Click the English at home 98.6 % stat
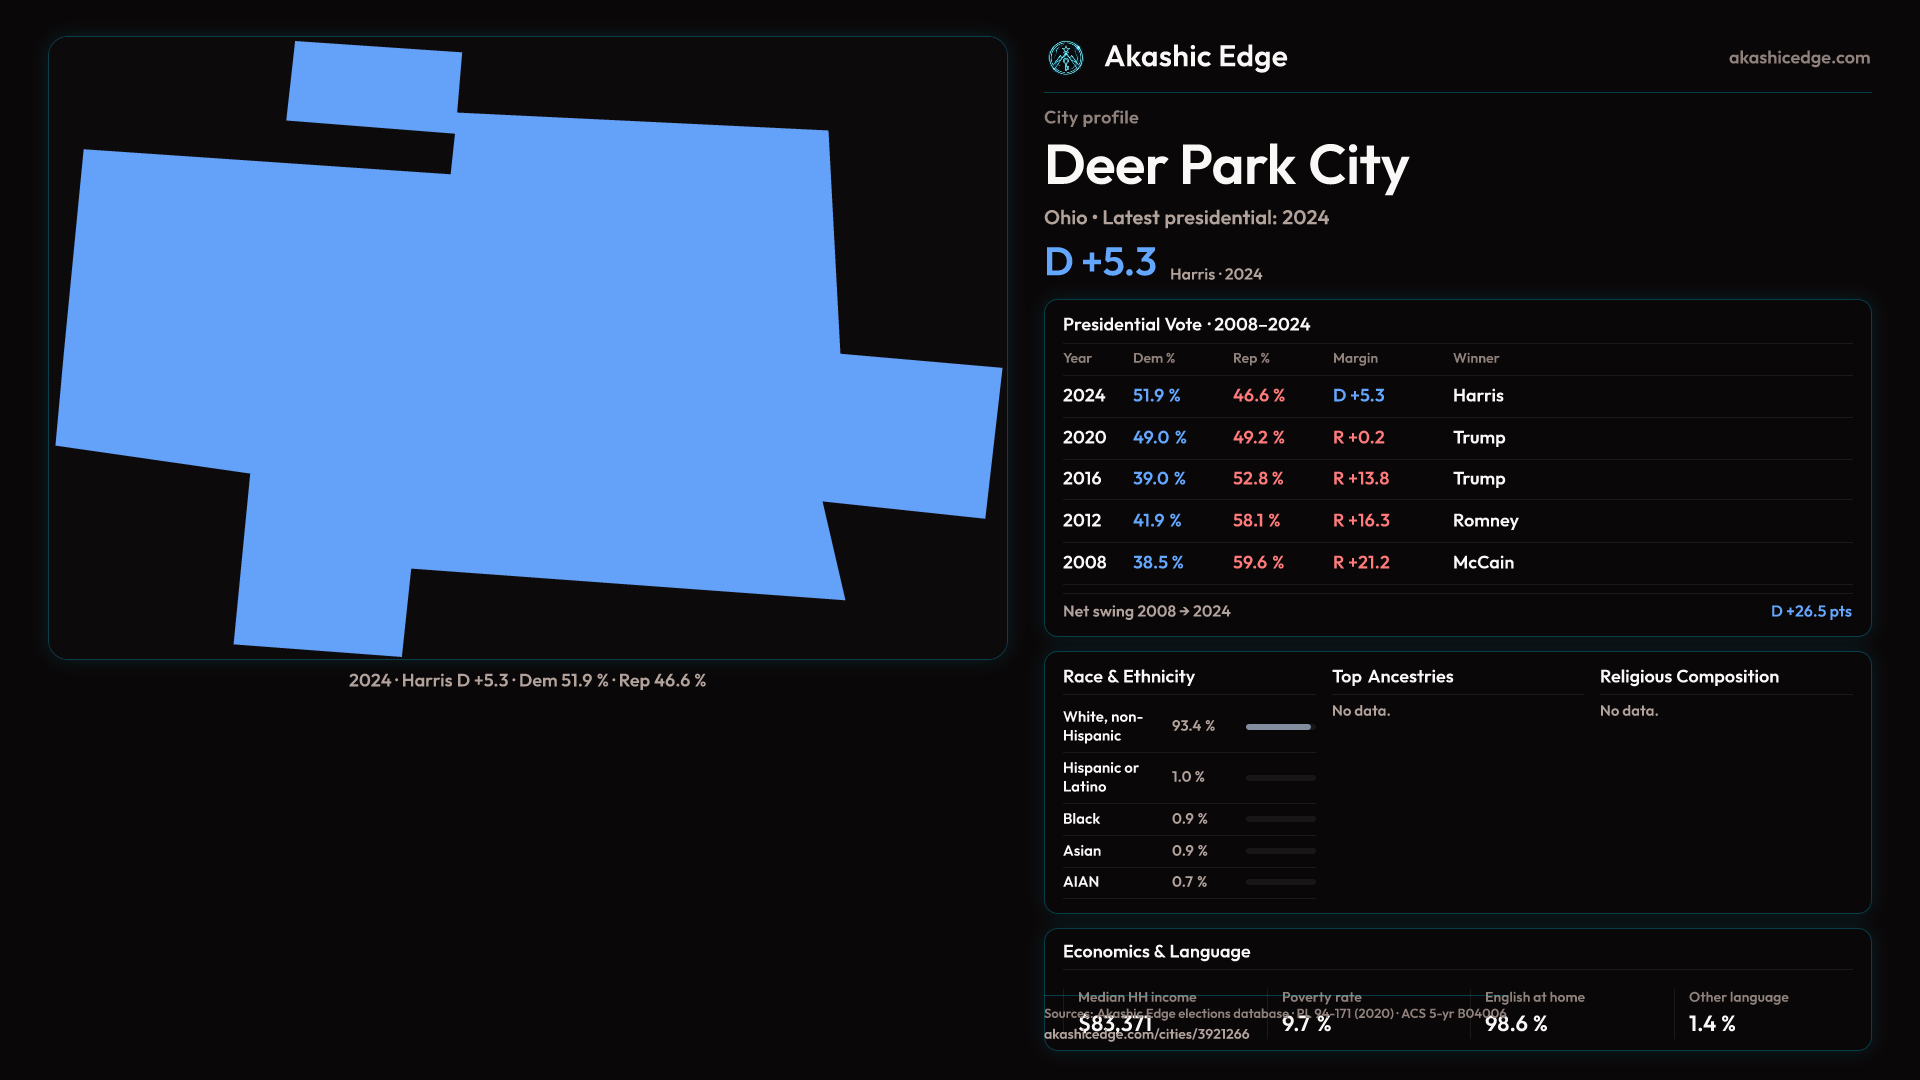Screen dimensions: 1920x1080 coord(1515,1024)
